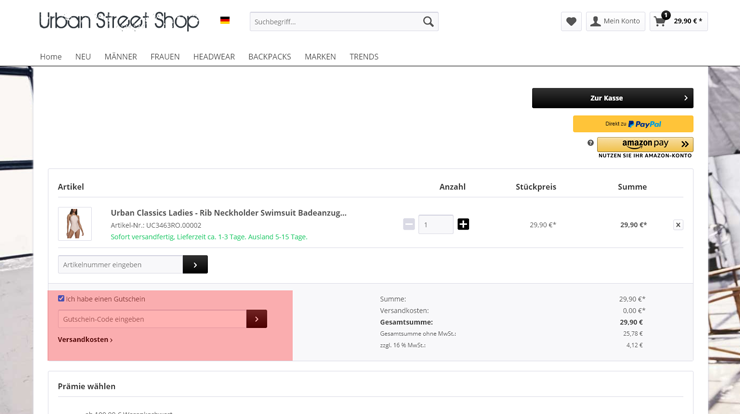Open the MARKEN category

click(x=320, y=57)
